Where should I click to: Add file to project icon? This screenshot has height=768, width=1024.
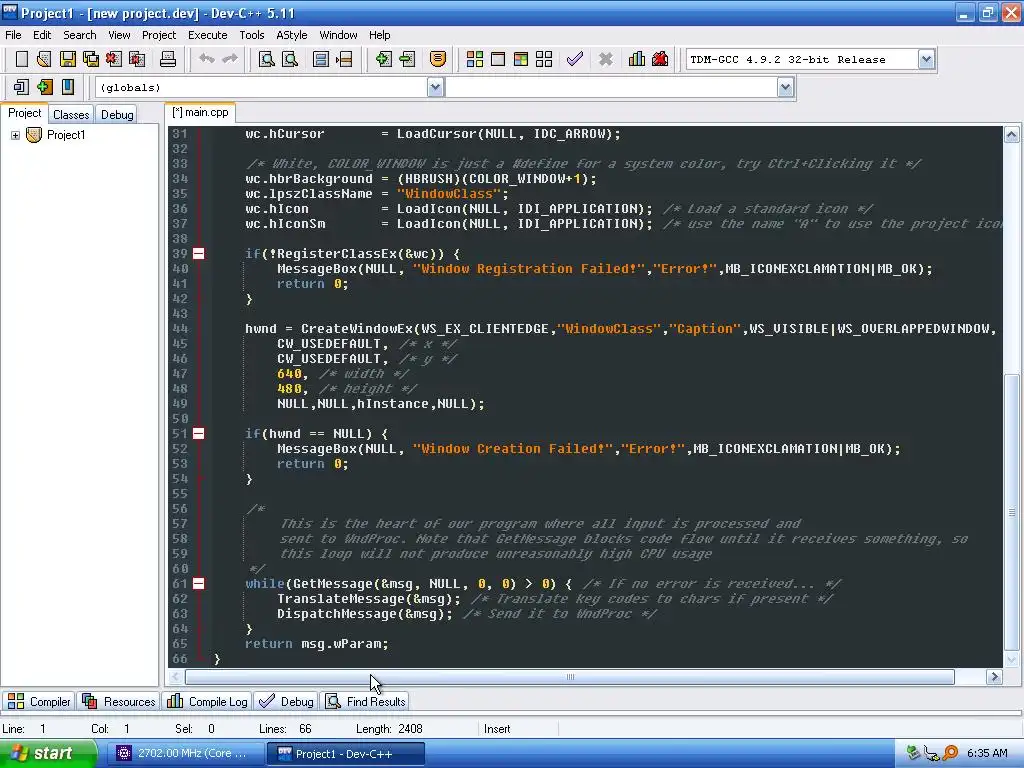coord(383,59)
